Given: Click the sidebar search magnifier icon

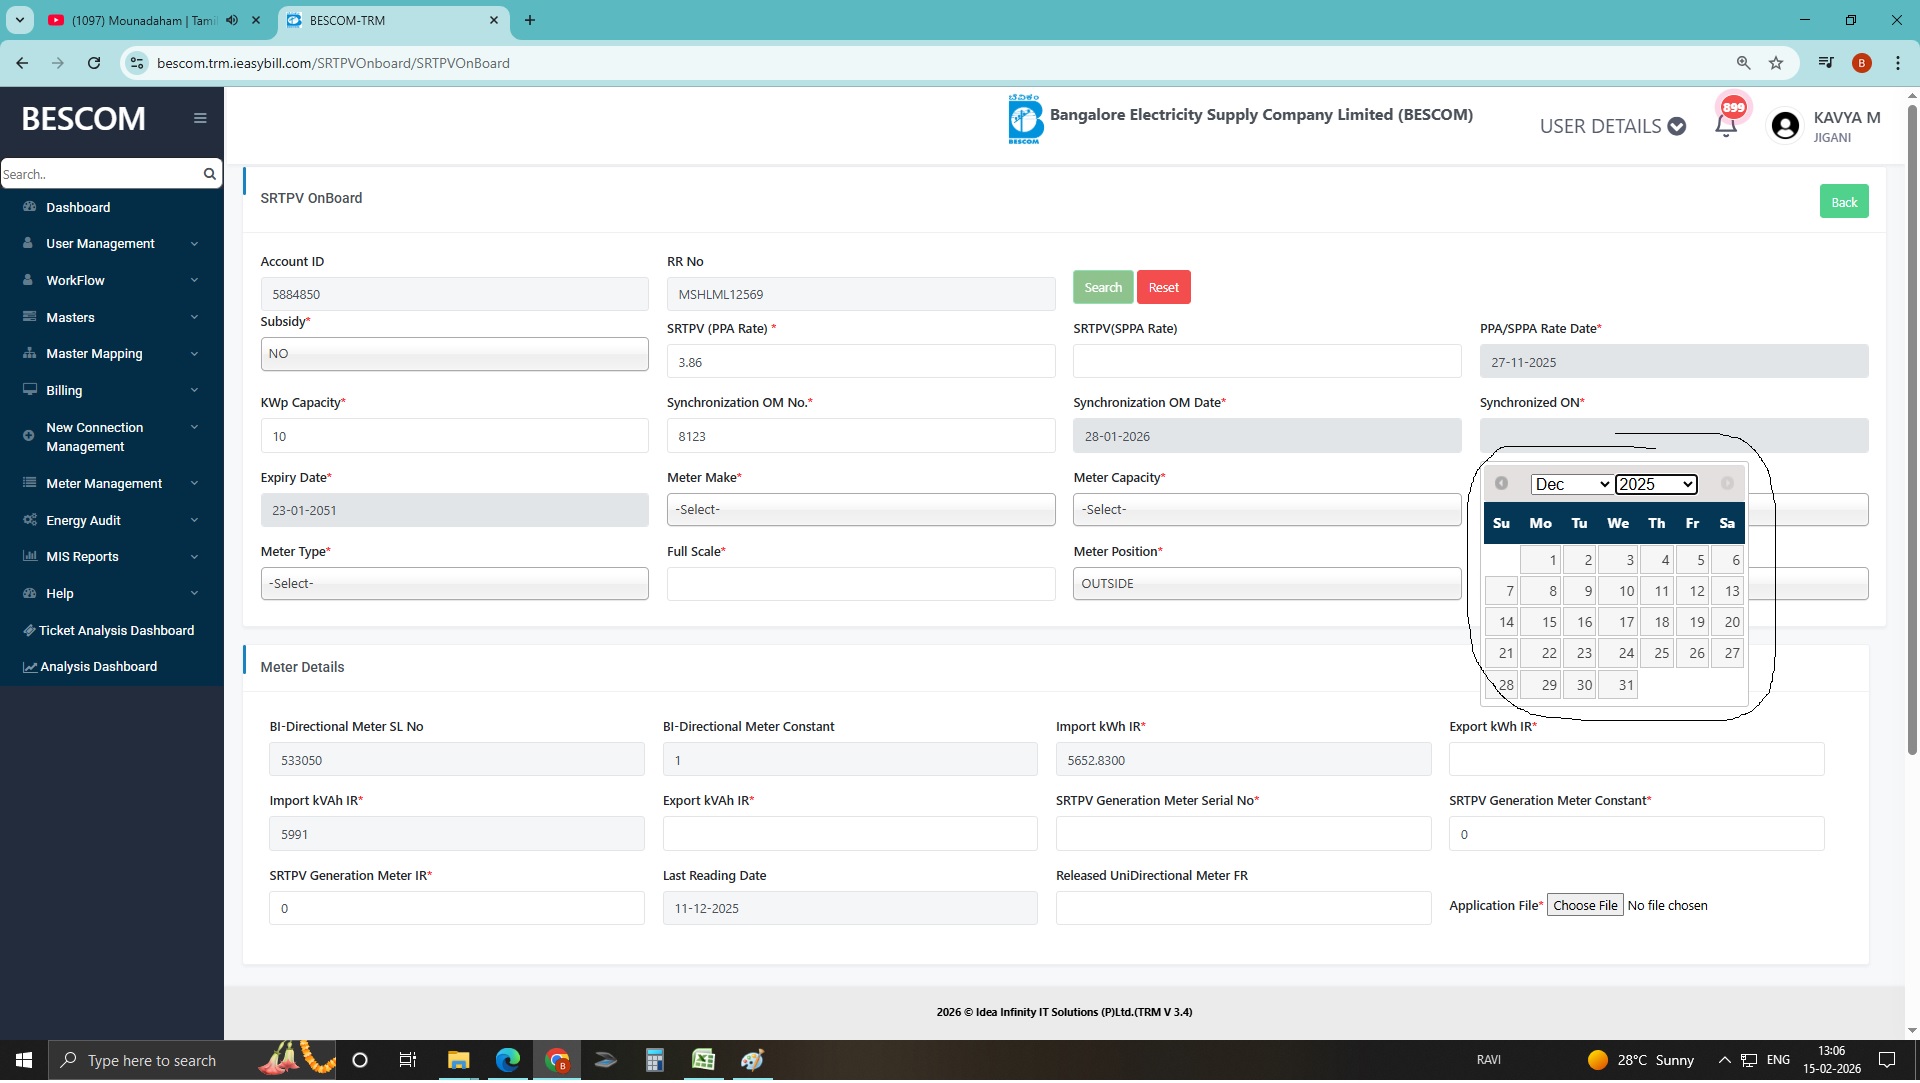Looking at the screenshot, I should pos(209,174).
